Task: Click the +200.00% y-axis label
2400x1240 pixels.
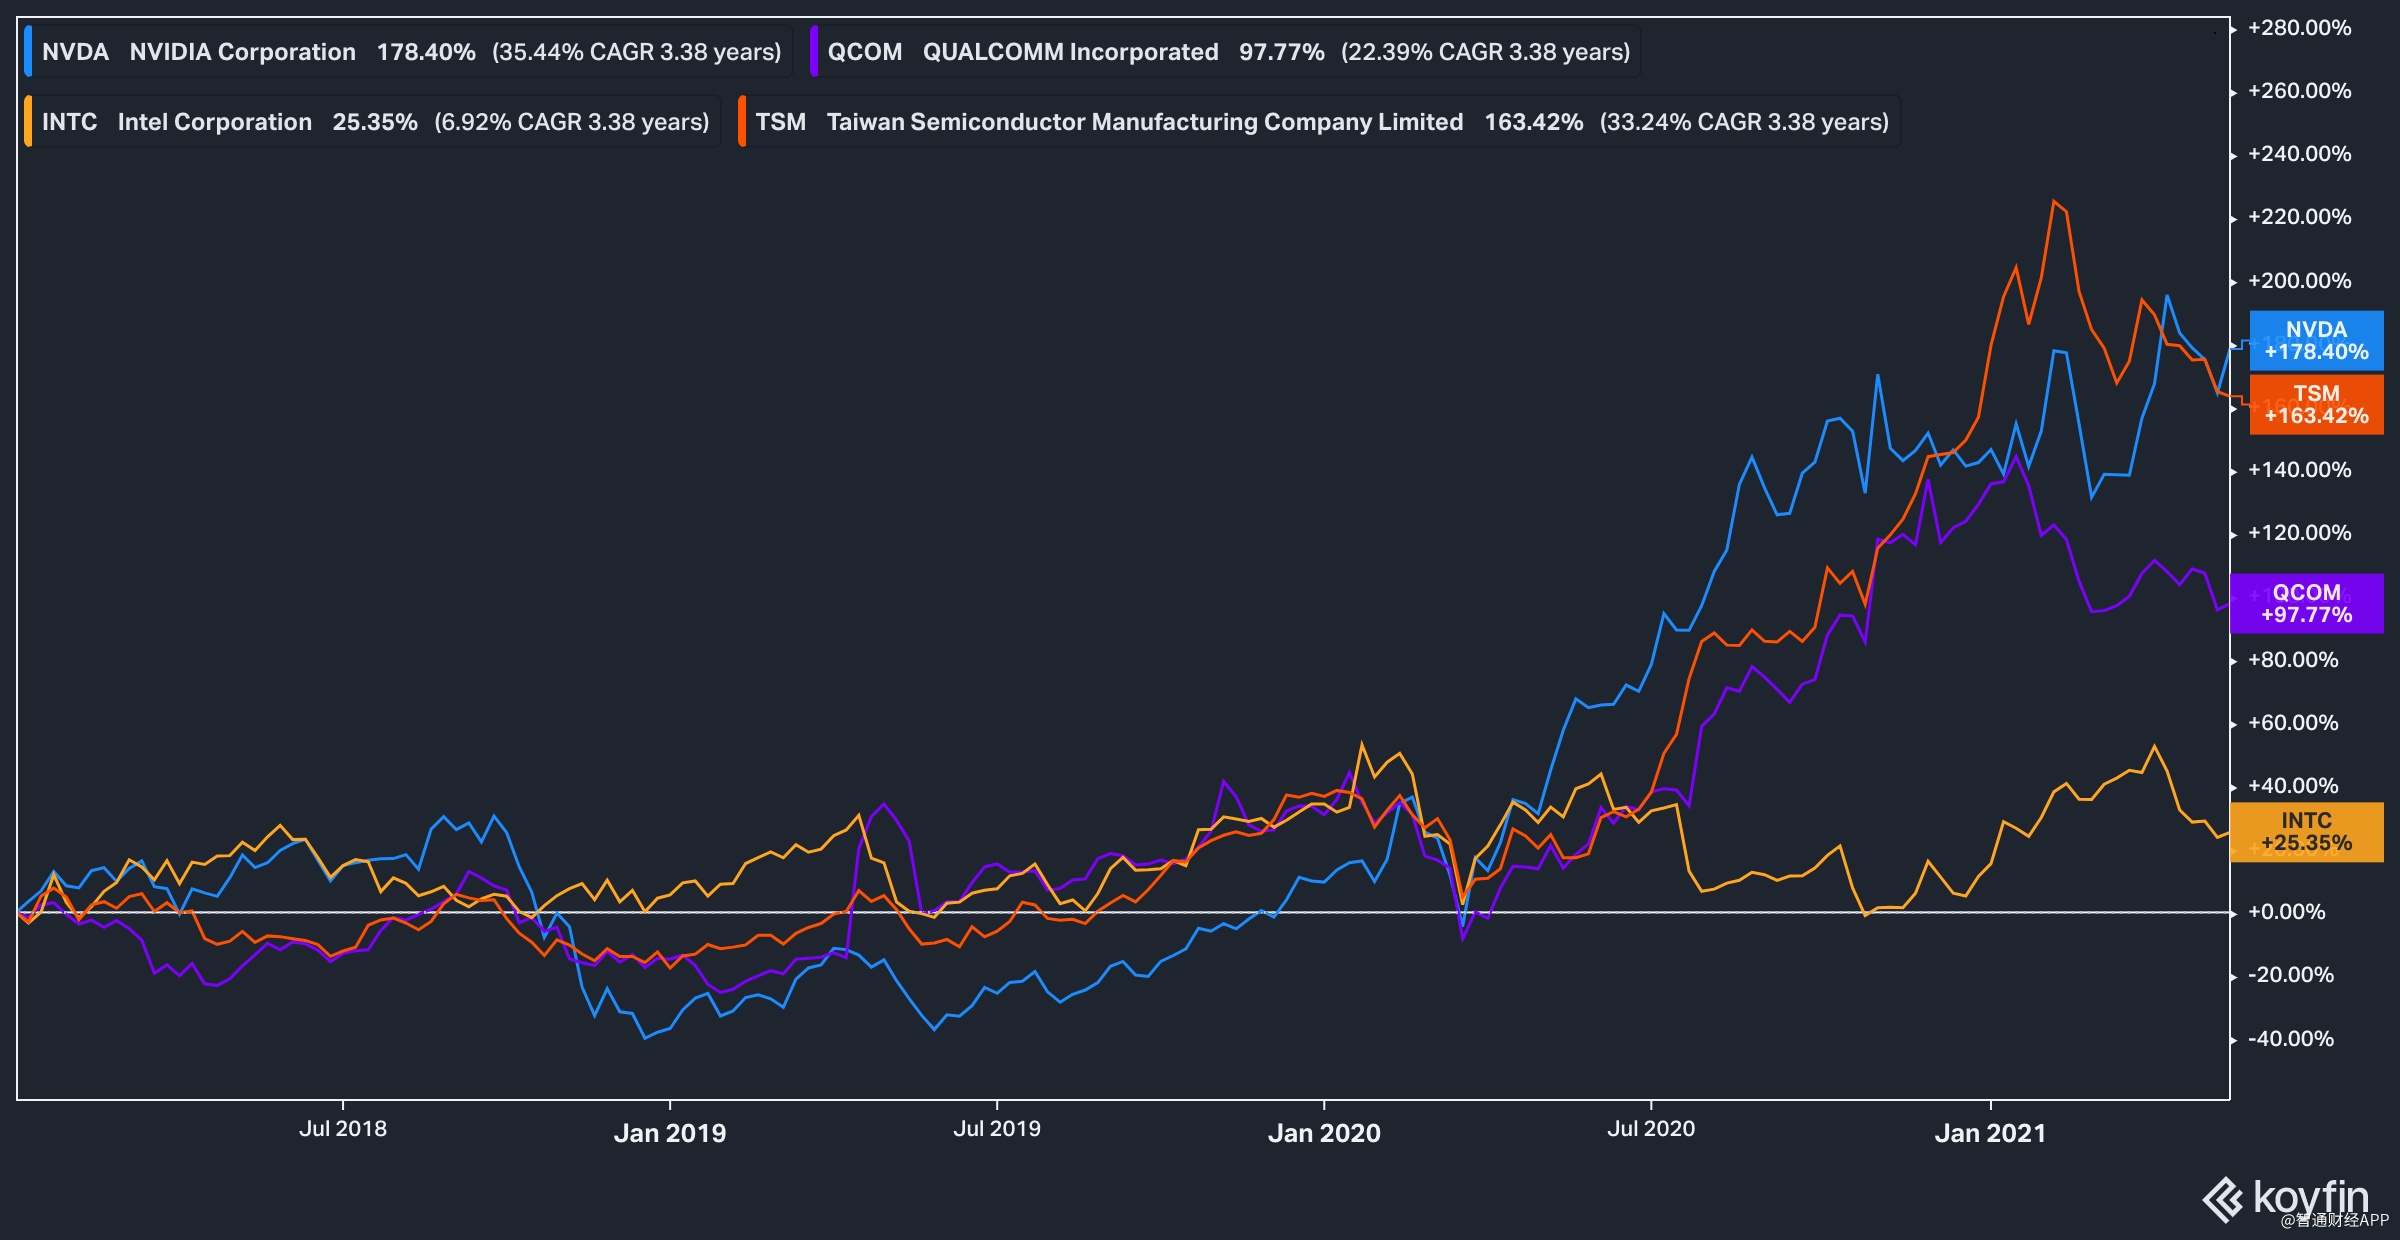Action: 2299,281
